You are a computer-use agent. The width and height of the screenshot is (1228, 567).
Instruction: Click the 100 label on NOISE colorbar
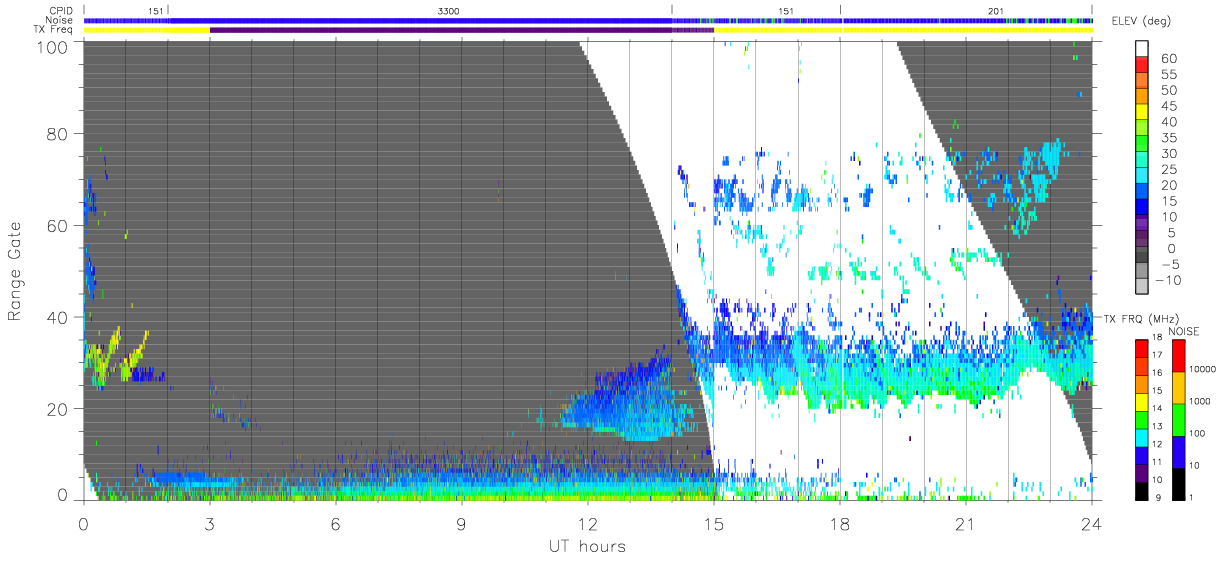click(x=1196, y=433)
